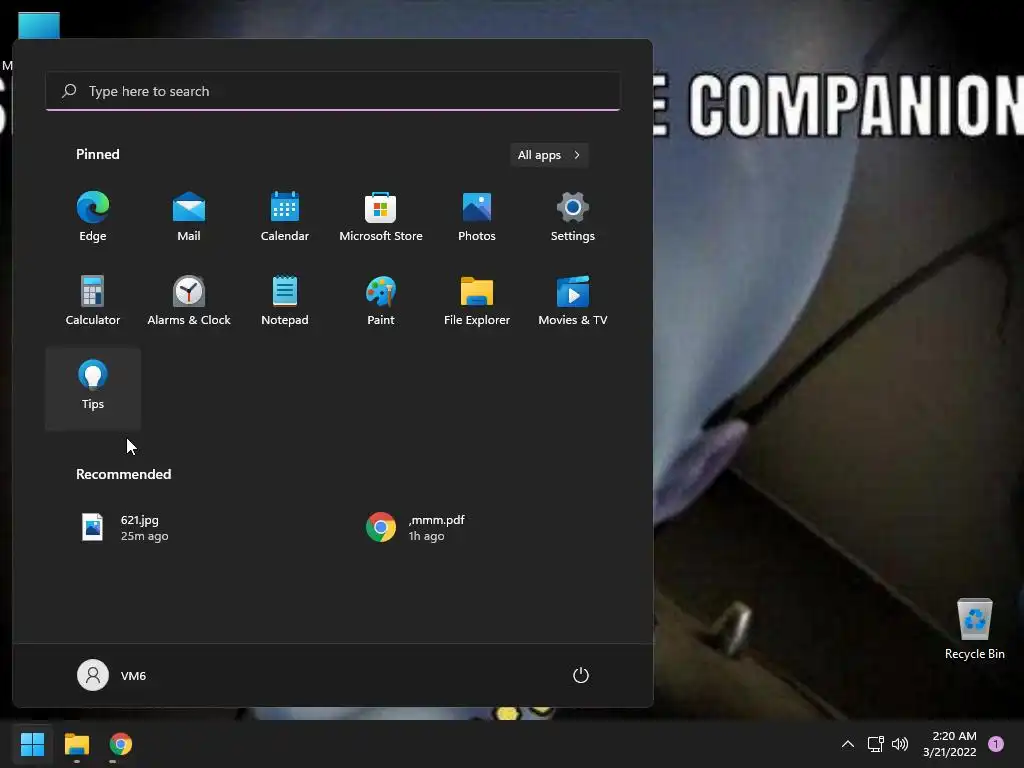Image resolution: width=1024 pixels, height=768 pixels.
Task: Launch the Mail app
Action: (x=189, y=217)
